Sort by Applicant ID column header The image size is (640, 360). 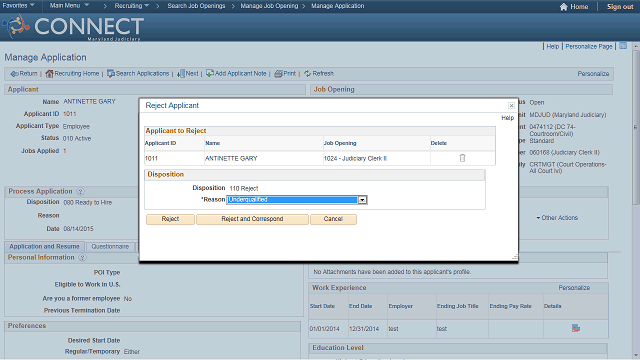click(160, 143)
